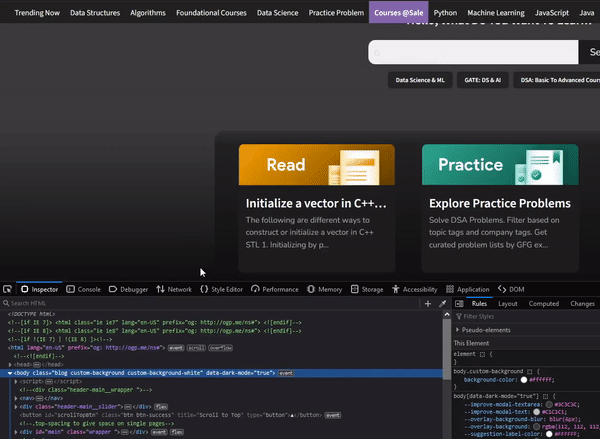
Task: Switch to the Application panel
Action: click(468, 289)
